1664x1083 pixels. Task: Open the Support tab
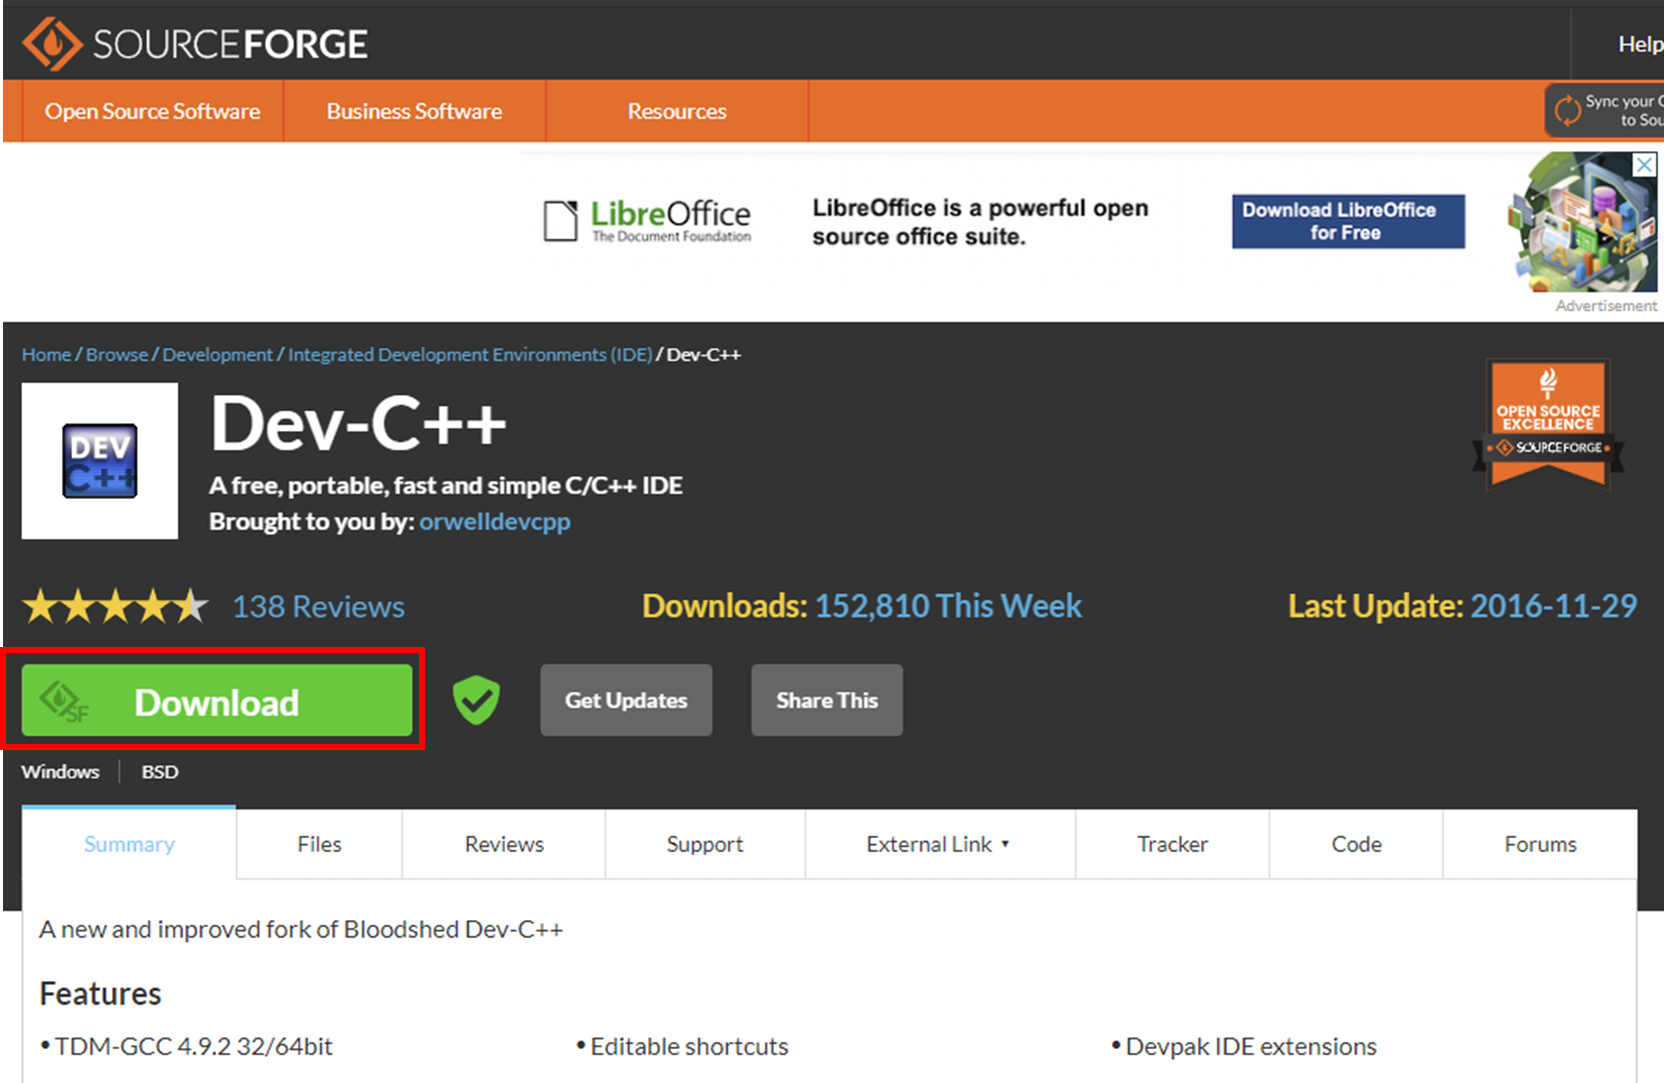click(705, 844)
